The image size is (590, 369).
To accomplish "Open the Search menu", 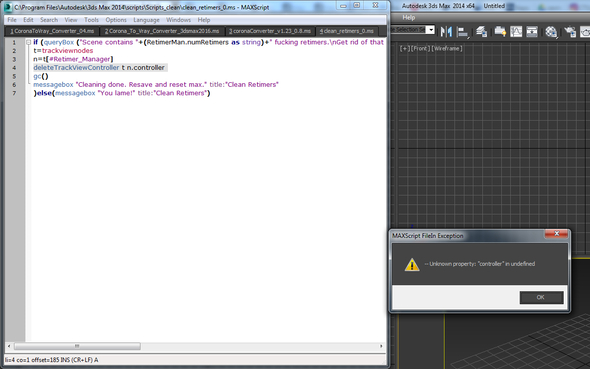I will pos(49,20).
